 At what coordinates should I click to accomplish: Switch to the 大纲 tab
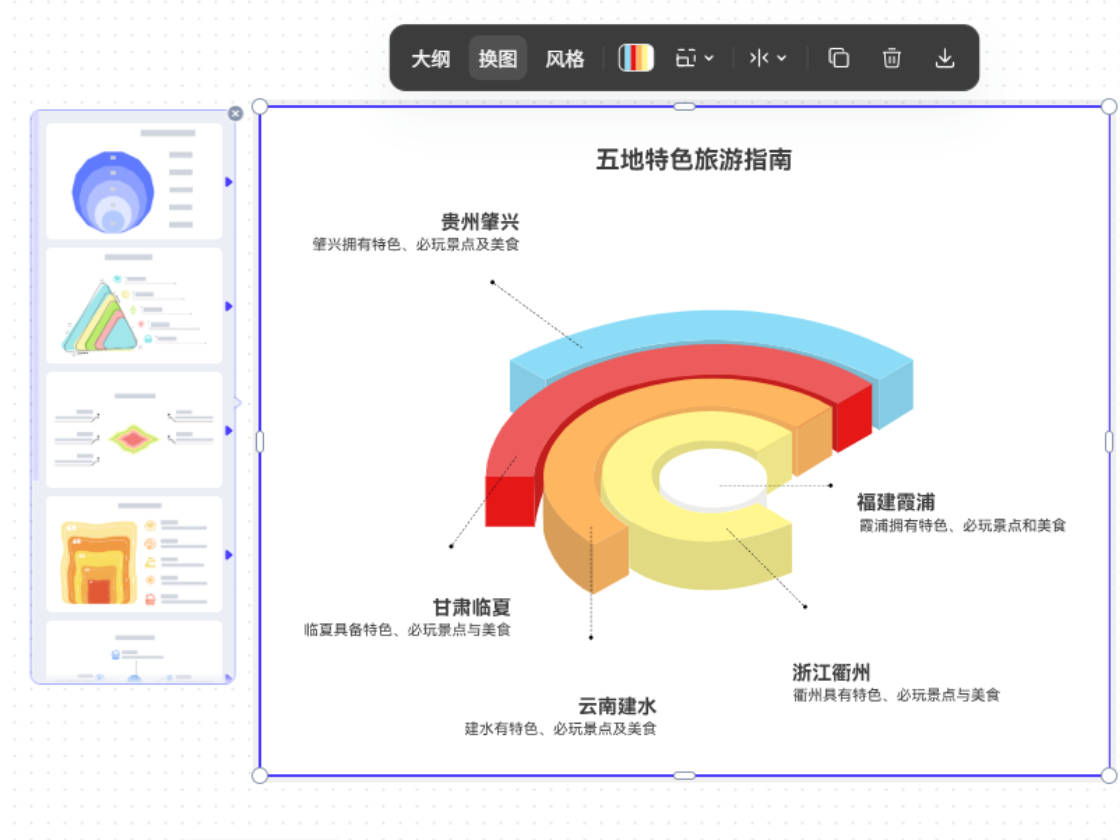[429, 58]
